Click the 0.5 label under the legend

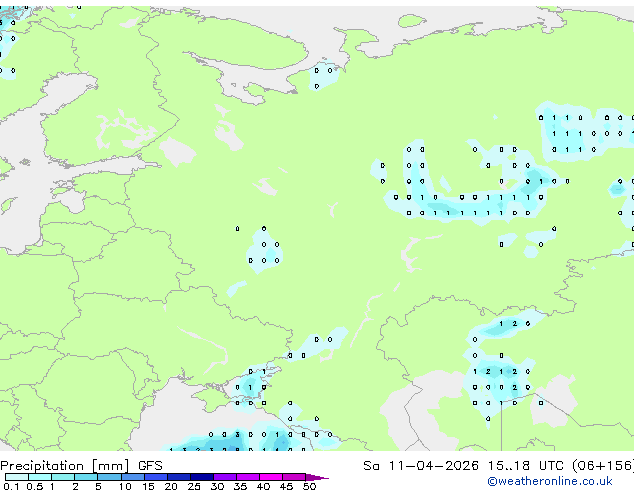coord(35,486)
